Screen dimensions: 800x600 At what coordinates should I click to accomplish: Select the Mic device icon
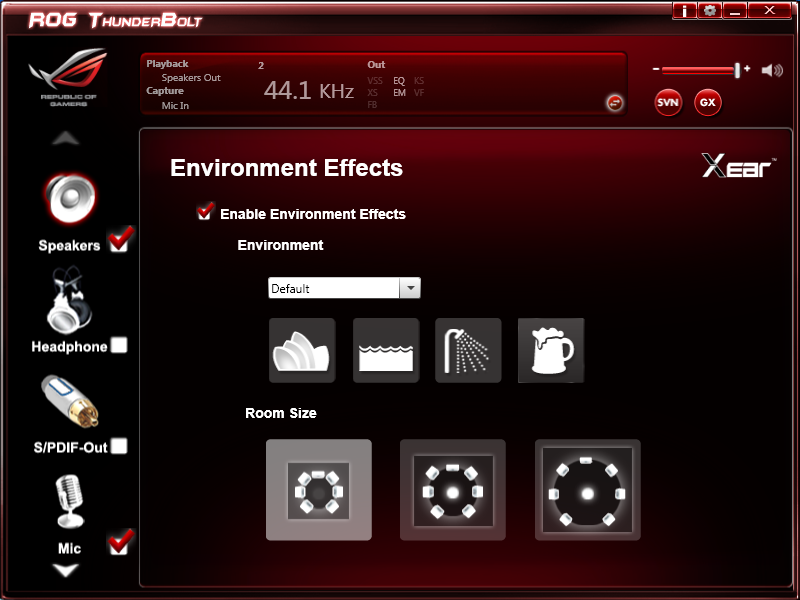click(x=69, y=501)
